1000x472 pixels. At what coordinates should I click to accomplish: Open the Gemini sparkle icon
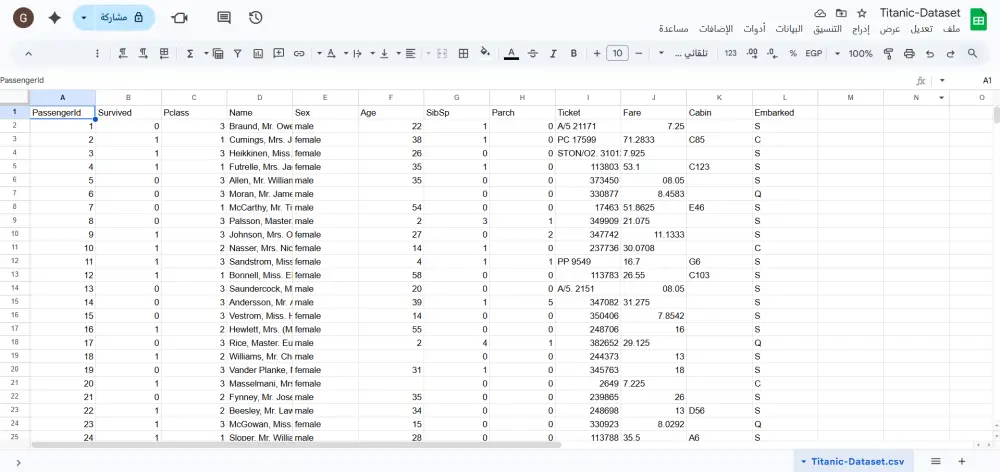click(x=55, y=18)
